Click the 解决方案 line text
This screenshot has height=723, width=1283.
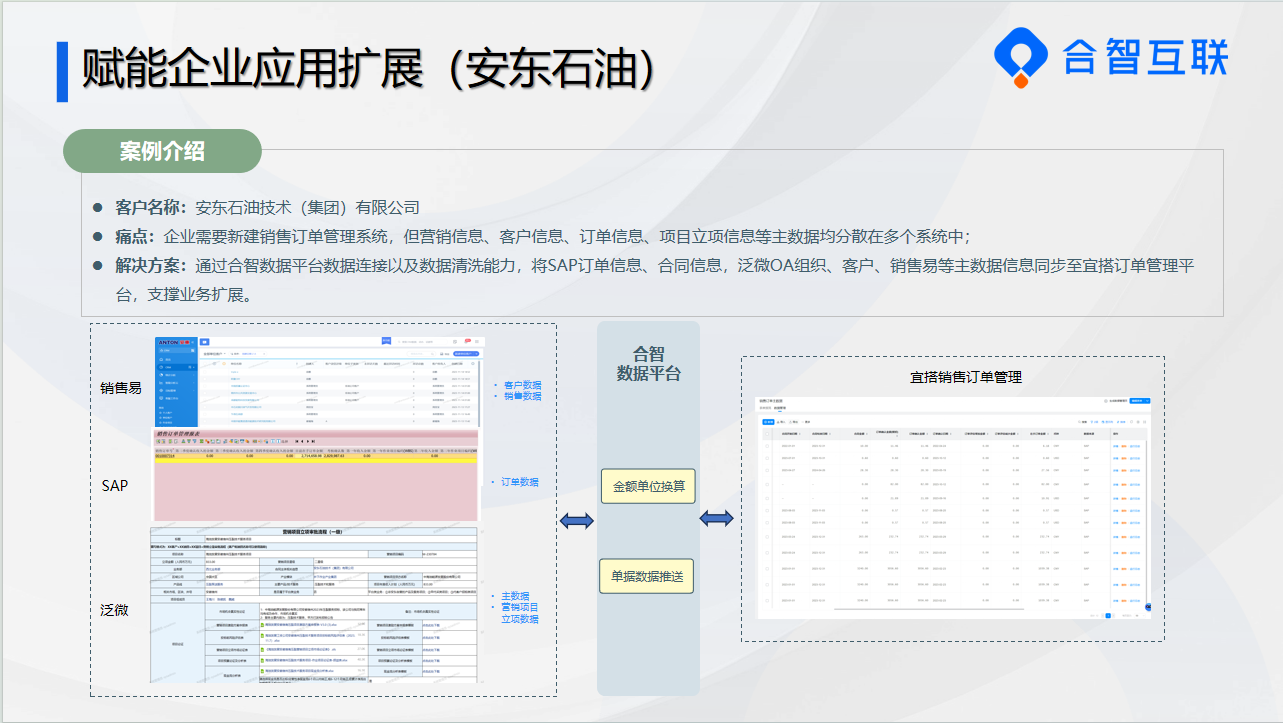pyautogui.click(x=655, y=280)
